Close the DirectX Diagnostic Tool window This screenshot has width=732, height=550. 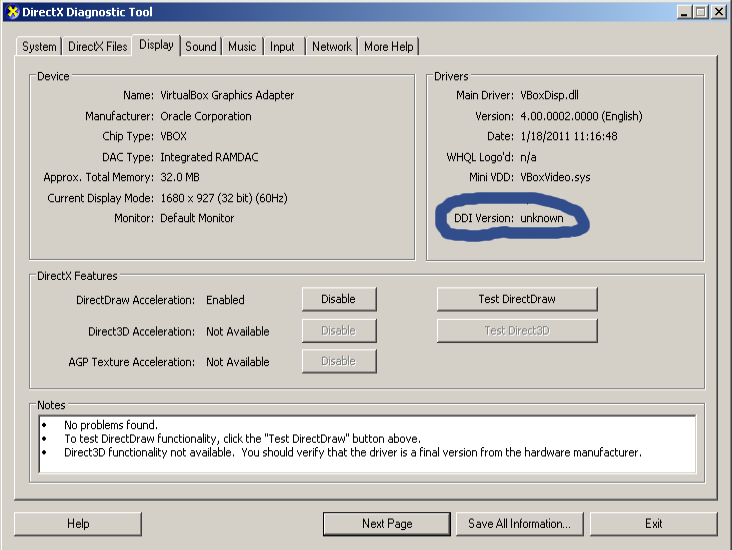tap(719, 12)
